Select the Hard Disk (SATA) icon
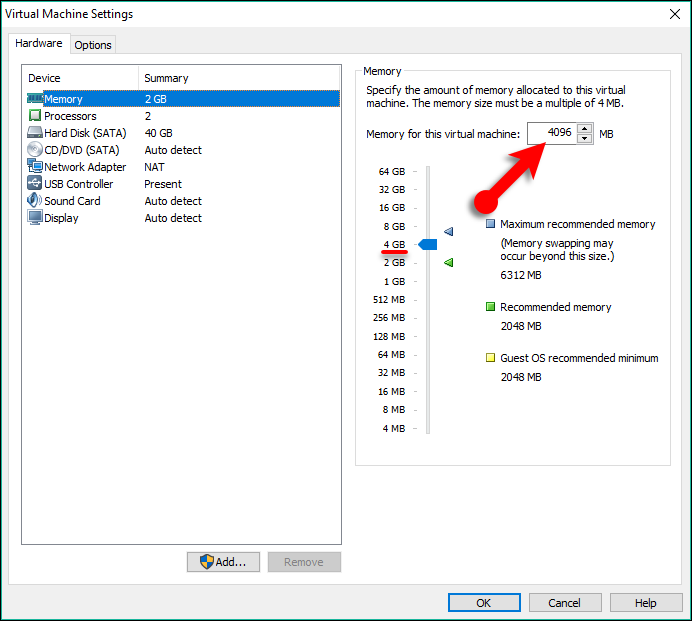692x621 pixels. pyautogui.click(x=35, y=133)
